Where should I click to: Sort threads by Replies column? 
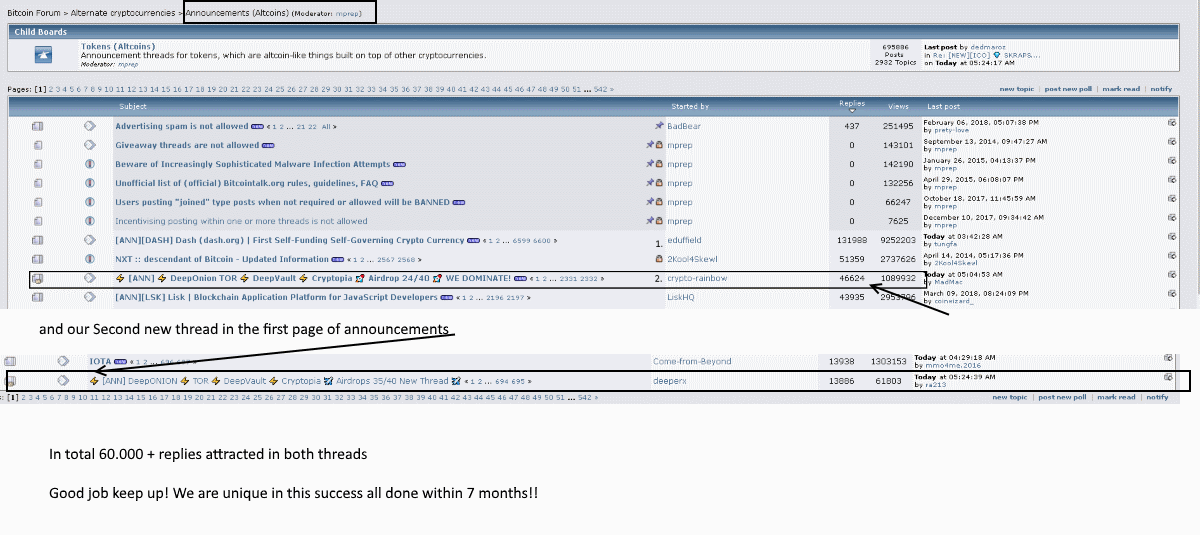[852, 102]
